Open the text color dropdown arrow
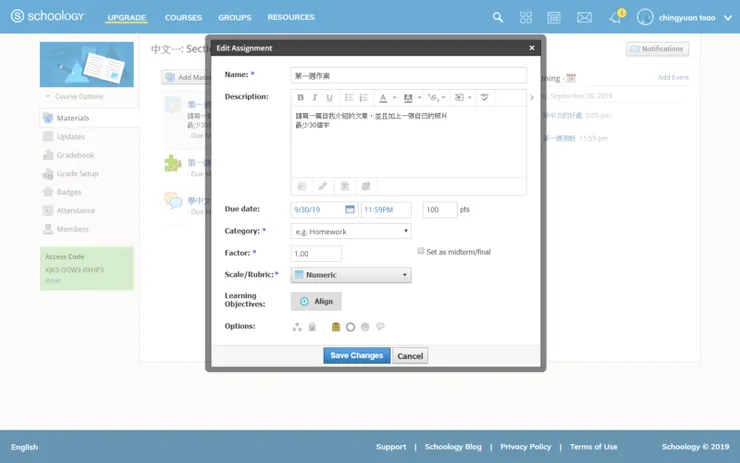 pos(395,98)
